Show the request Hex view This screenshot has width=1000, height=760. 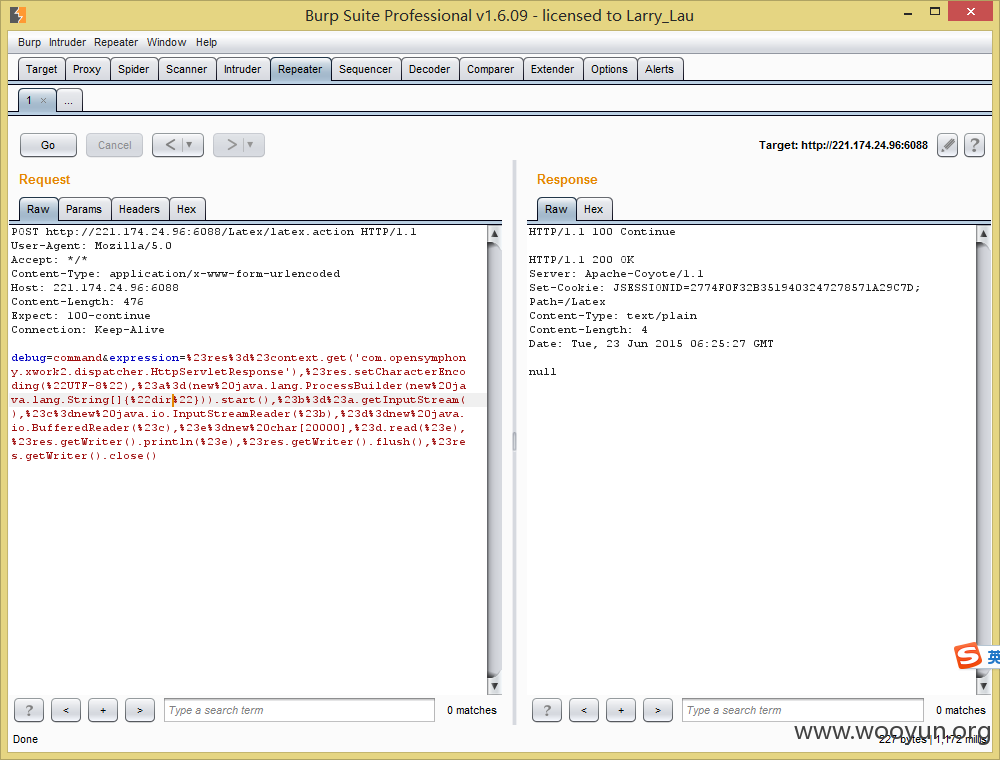(187, 209)
